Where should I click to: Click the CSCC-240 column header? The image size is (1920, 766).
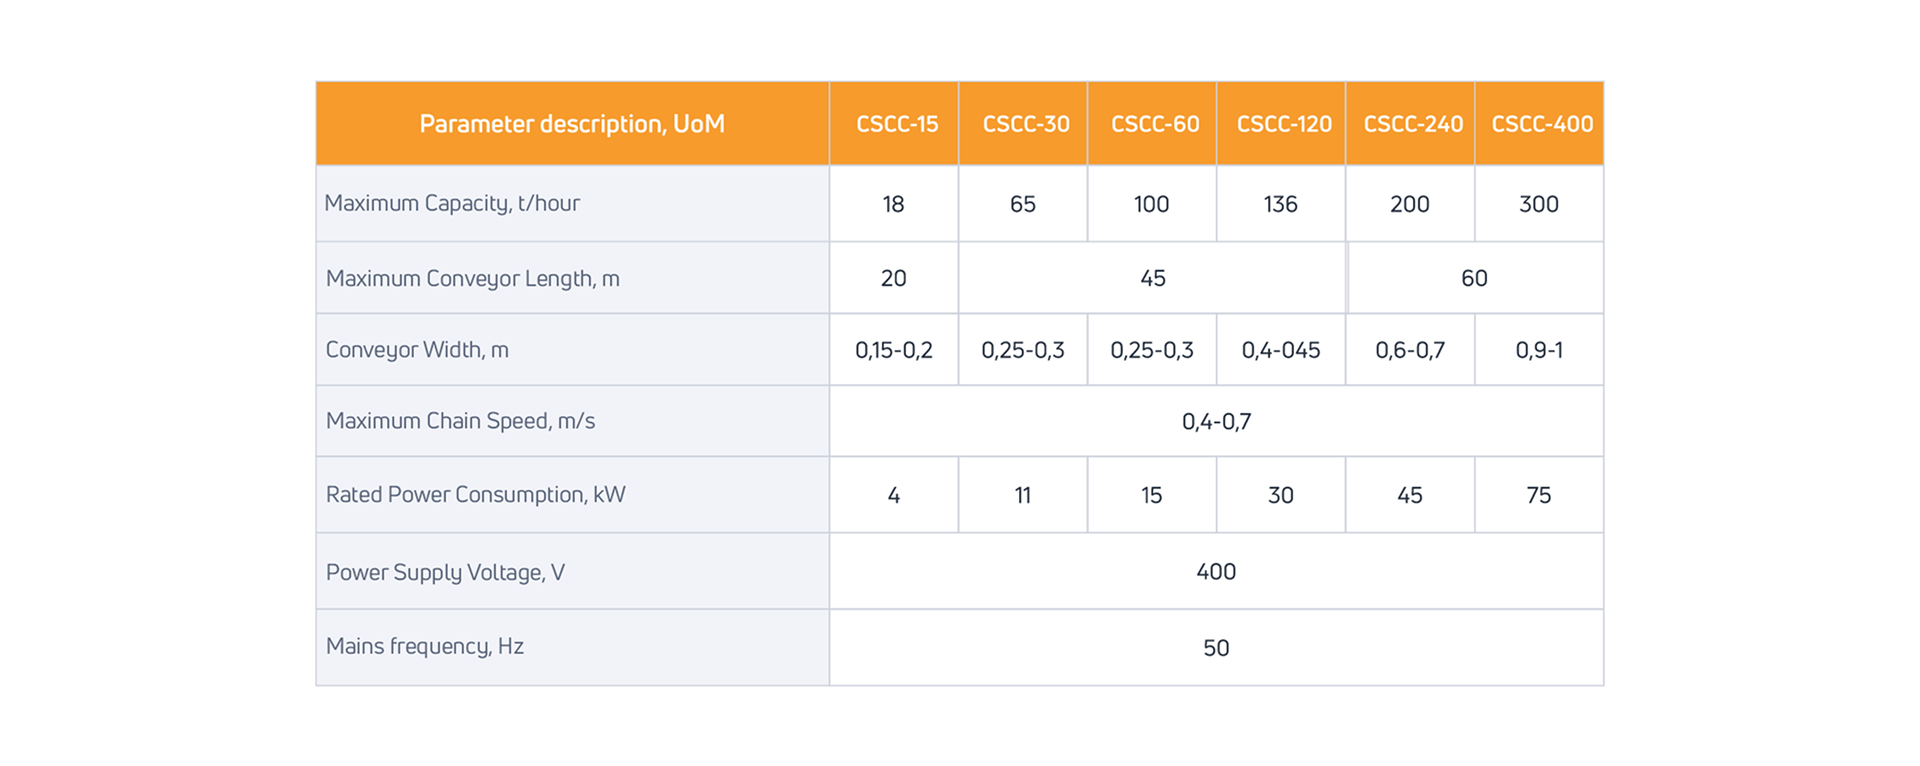[1412, 124]
